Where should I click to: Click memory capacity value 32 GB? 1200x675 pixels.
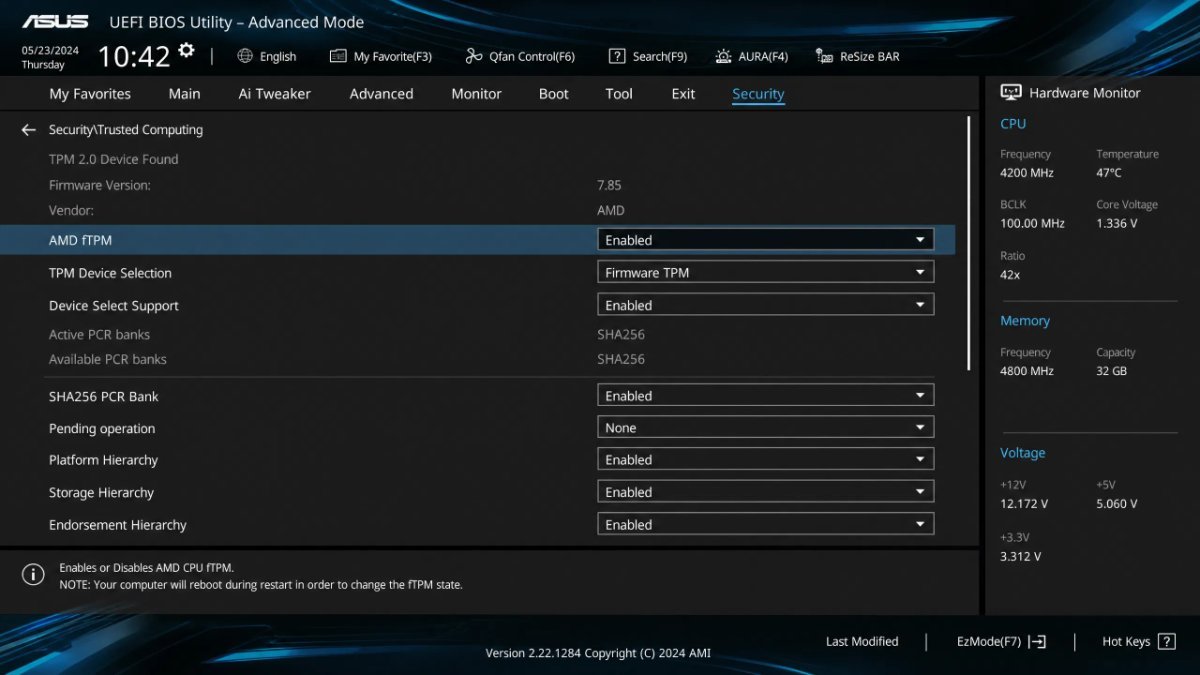point(1111,371)
